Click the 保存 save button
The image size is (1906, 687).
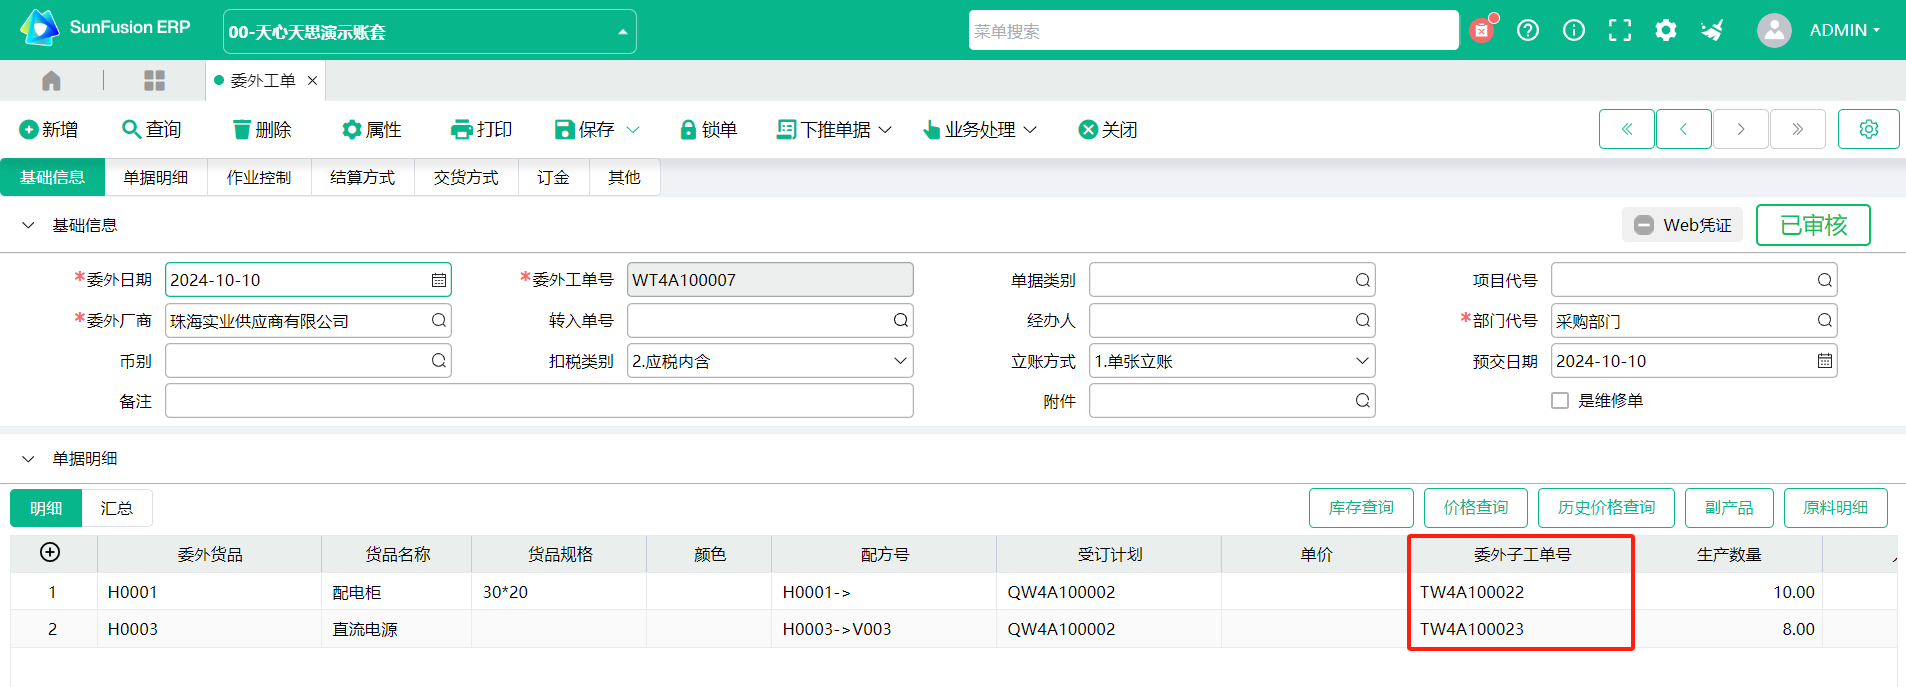click(585, 129)
